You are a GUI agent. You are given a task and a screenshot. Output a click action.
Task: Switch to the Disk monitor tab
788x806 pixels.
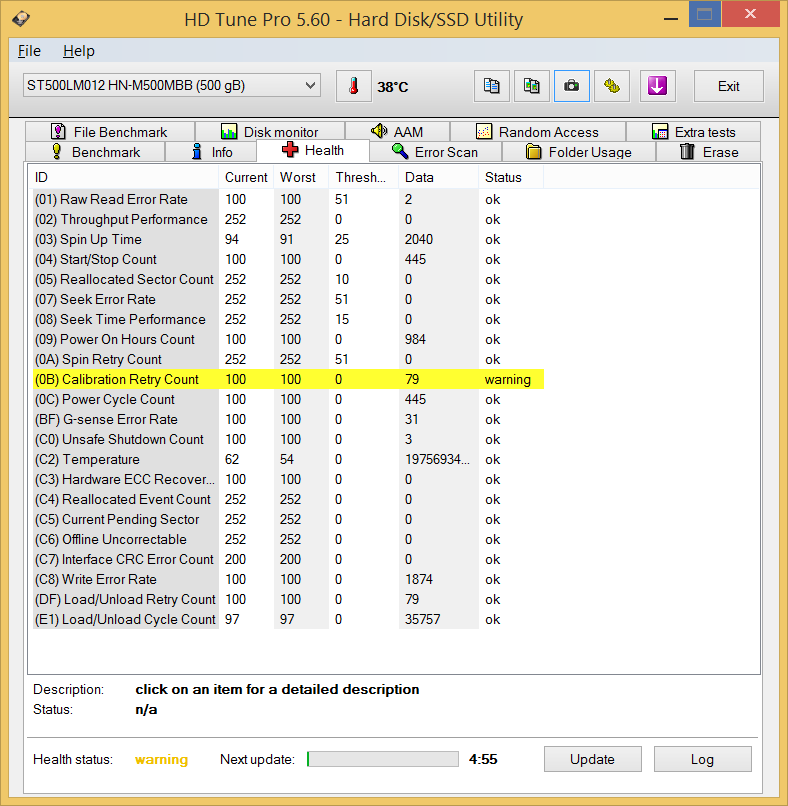[x=270, y=132]
